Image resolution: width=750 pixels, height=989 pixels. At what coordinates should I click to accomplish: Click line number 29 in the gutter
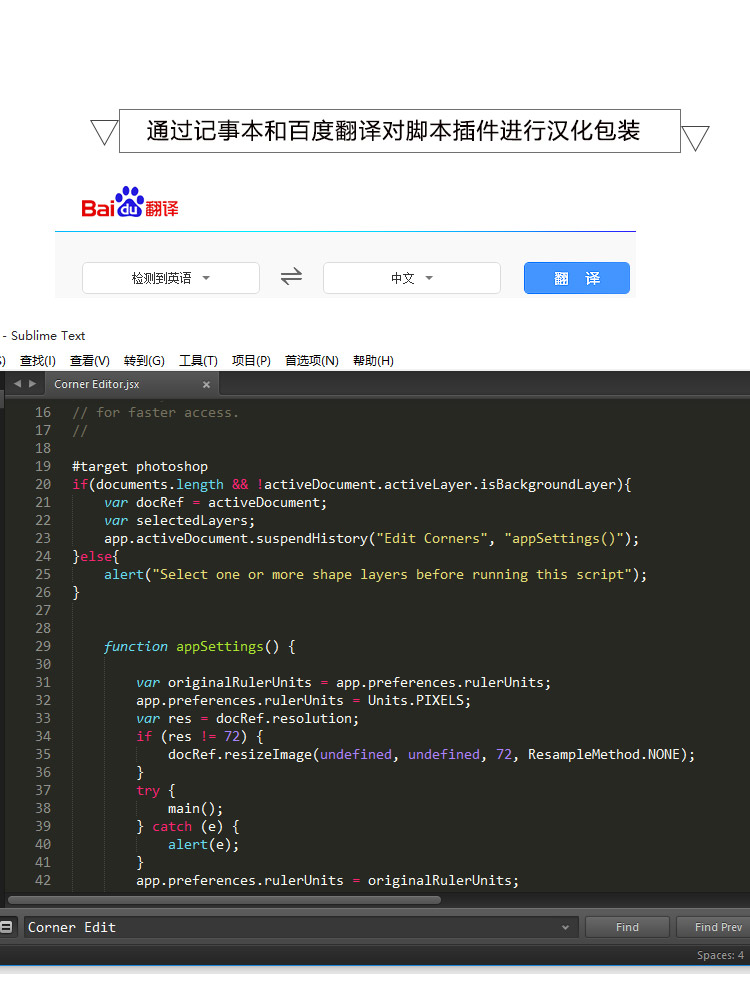[x=43, y=647]
